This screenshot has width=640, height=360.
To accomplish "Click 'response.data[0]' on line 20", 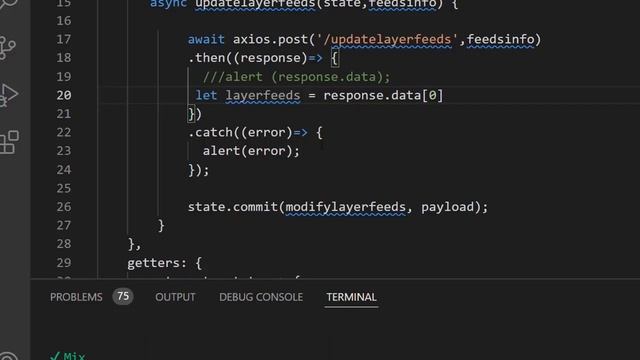I will click(x=383, y=96).
